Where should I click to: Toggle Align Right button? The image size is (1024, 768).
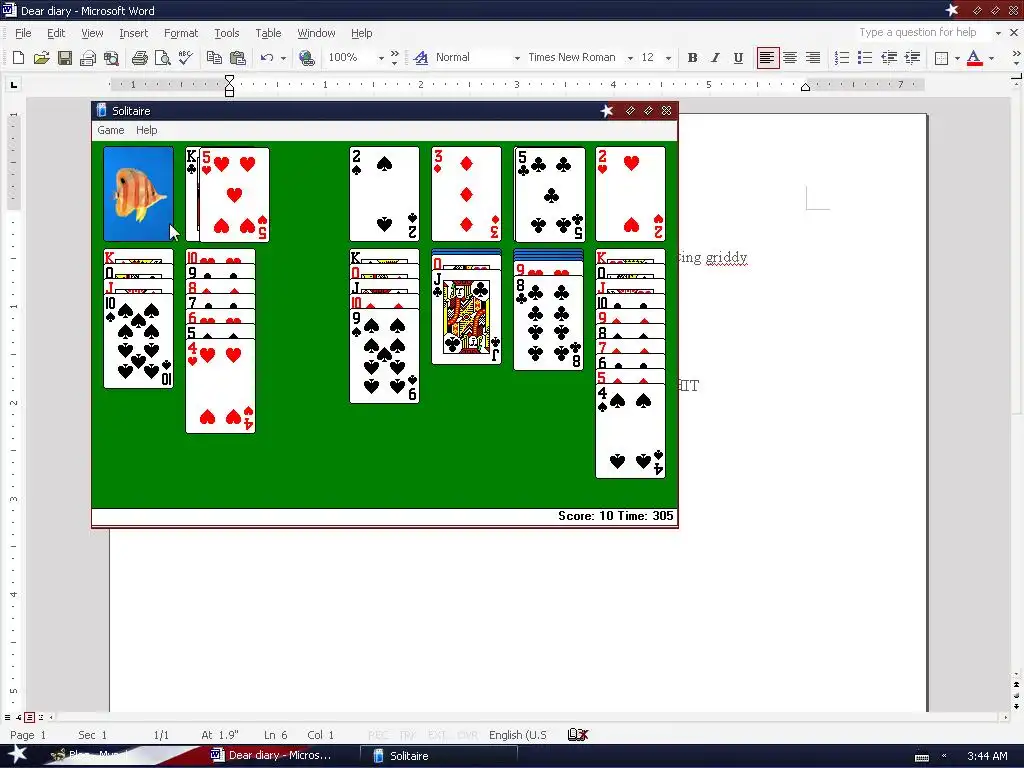tap(812, 58)
